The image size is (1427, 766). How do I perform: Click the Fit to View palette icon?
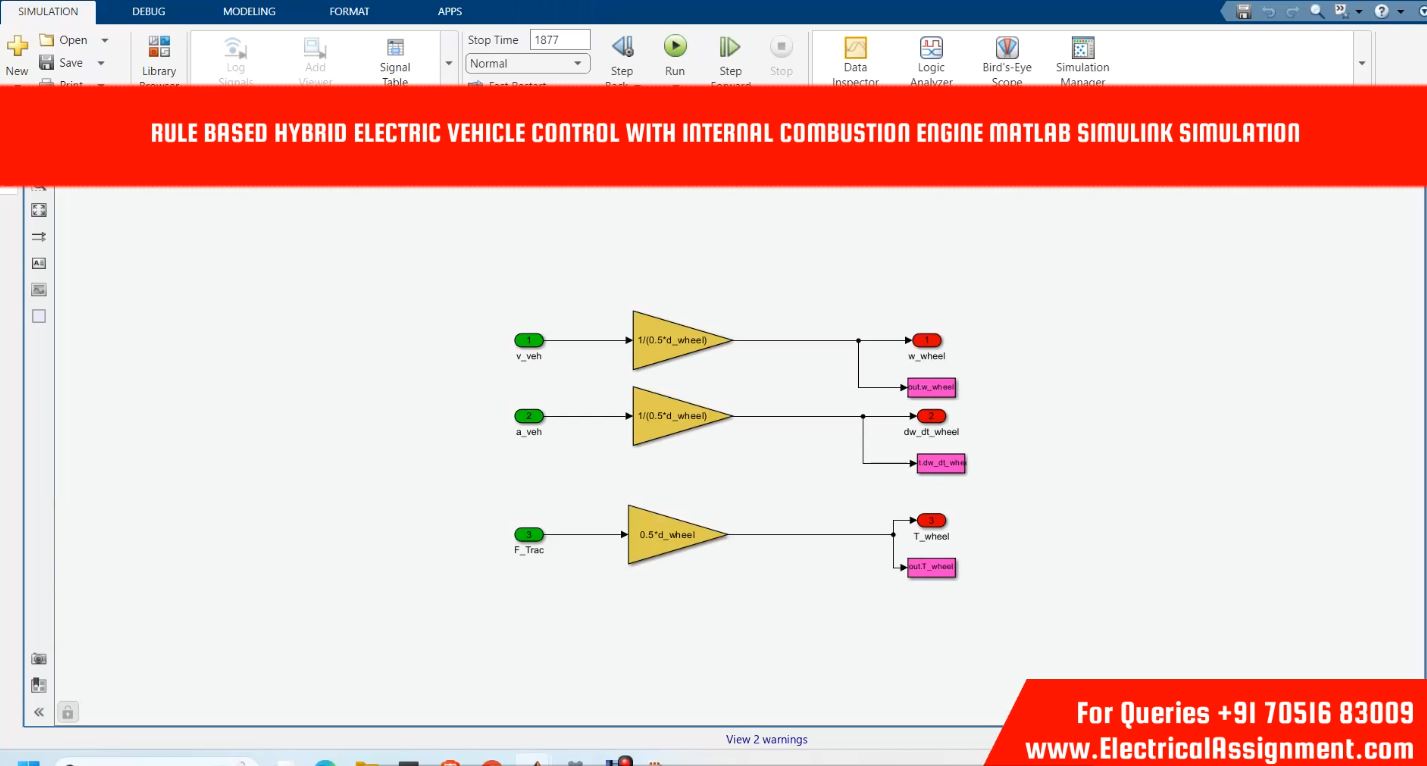pyautogui.click(x=39, y=210)
